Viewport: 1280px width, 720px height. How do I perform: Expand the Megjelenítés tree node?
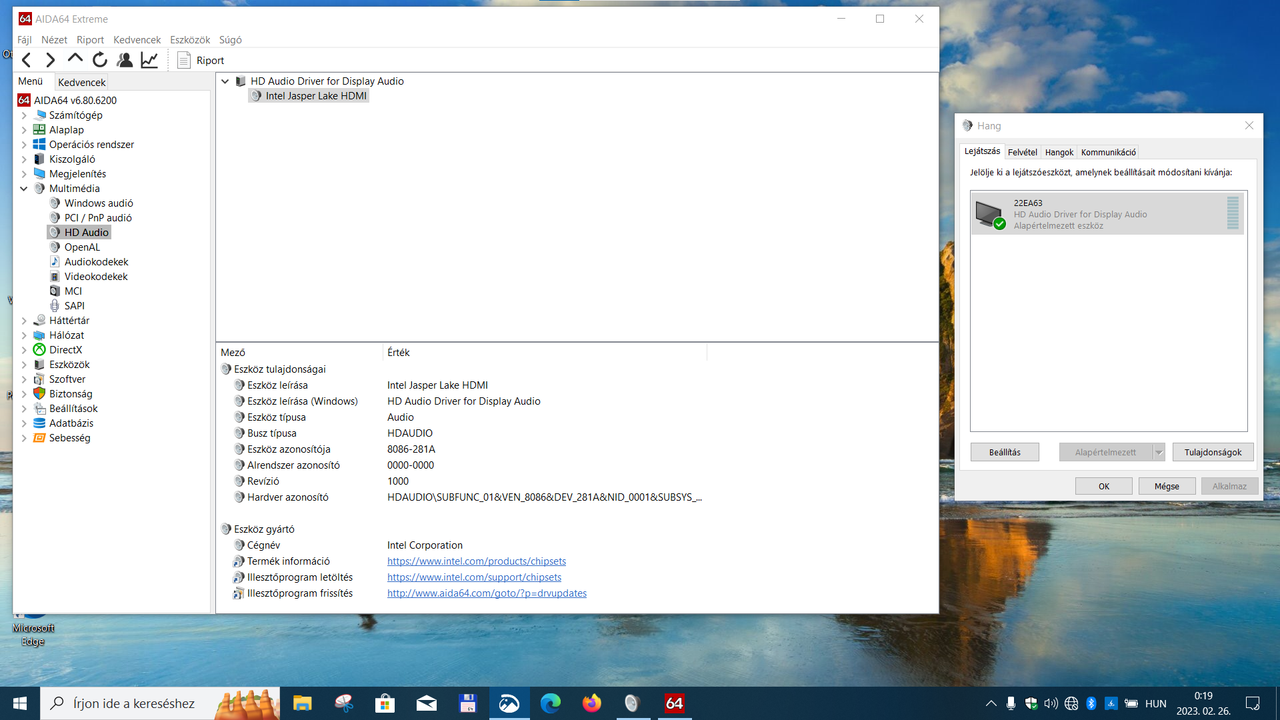24,174
